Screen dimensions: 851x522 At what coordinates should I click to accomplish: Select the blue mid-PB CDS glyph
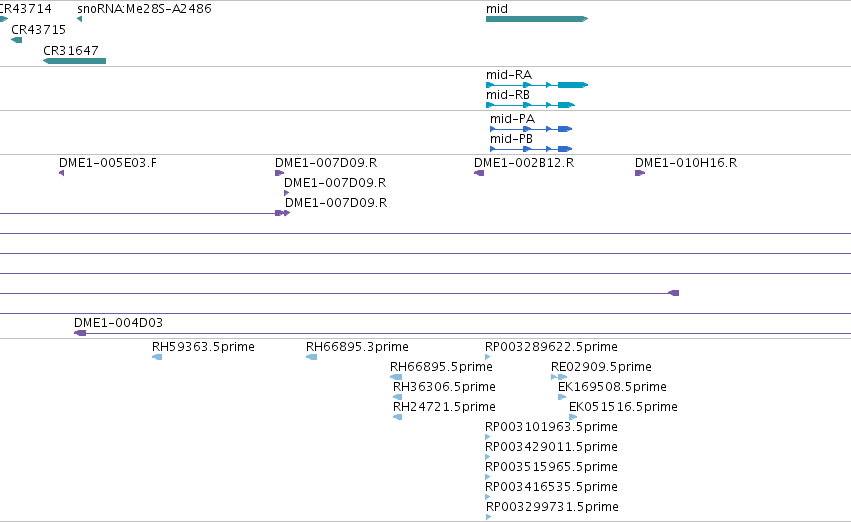(x=531, y=149)
